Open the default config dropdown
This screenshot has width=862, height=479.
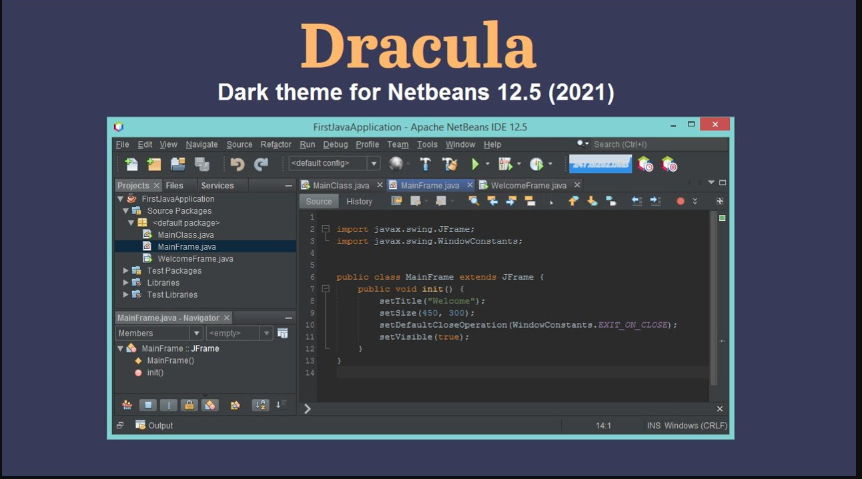[x=374, y=163]
